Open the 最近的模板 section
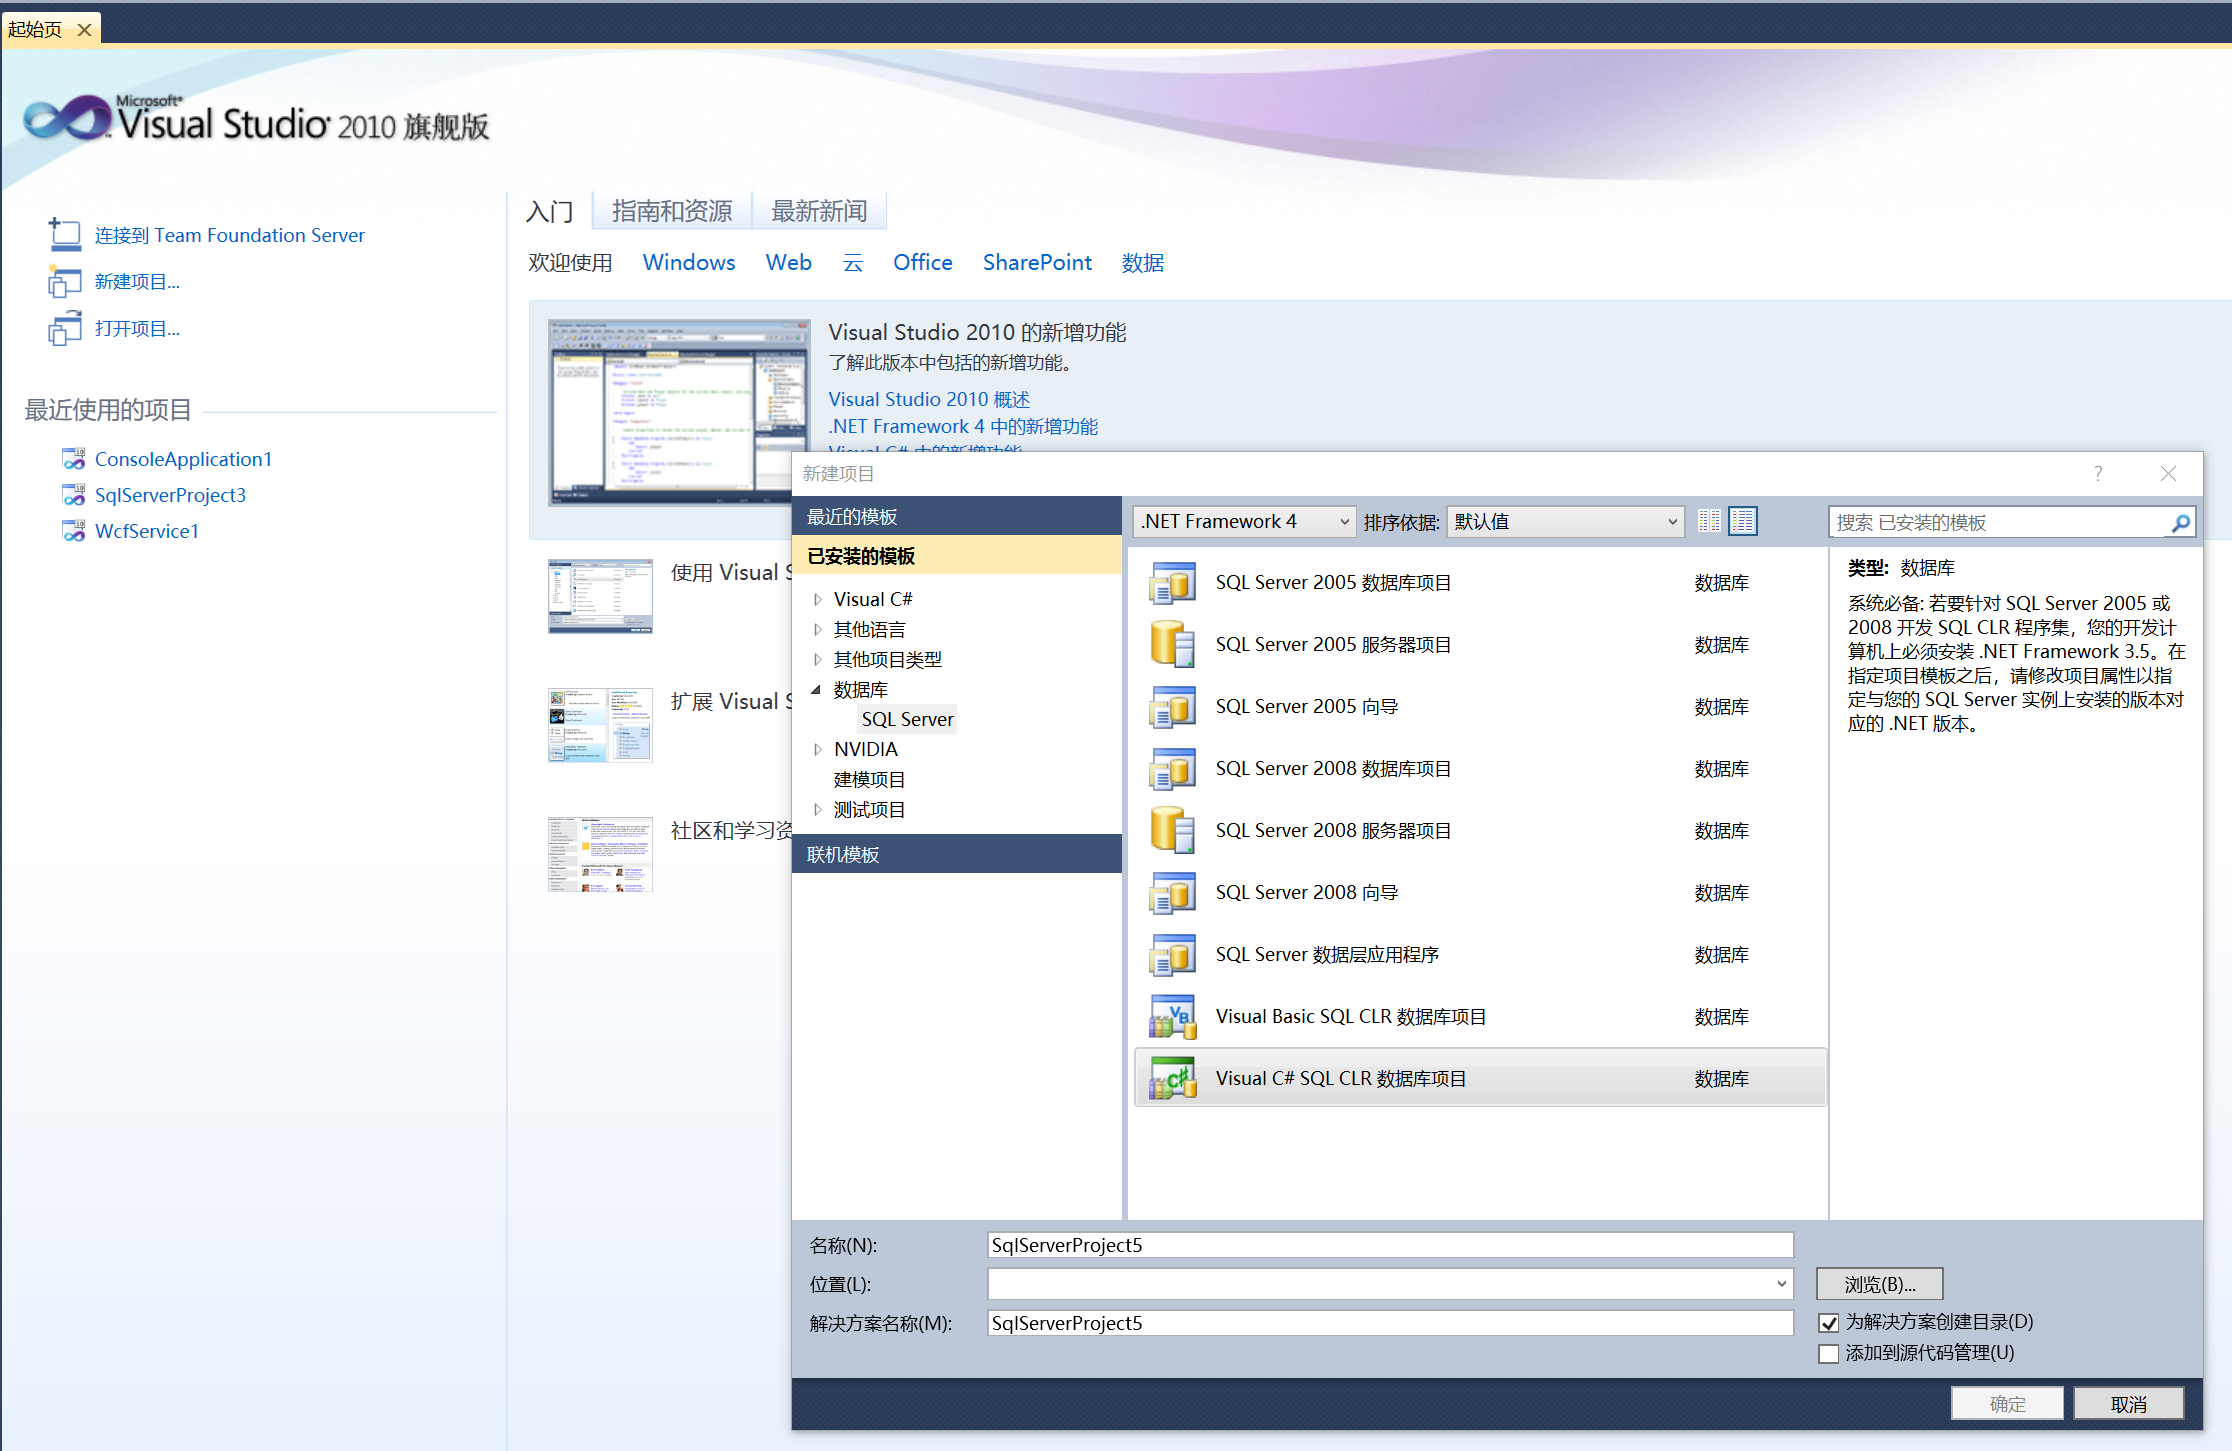 956,516
